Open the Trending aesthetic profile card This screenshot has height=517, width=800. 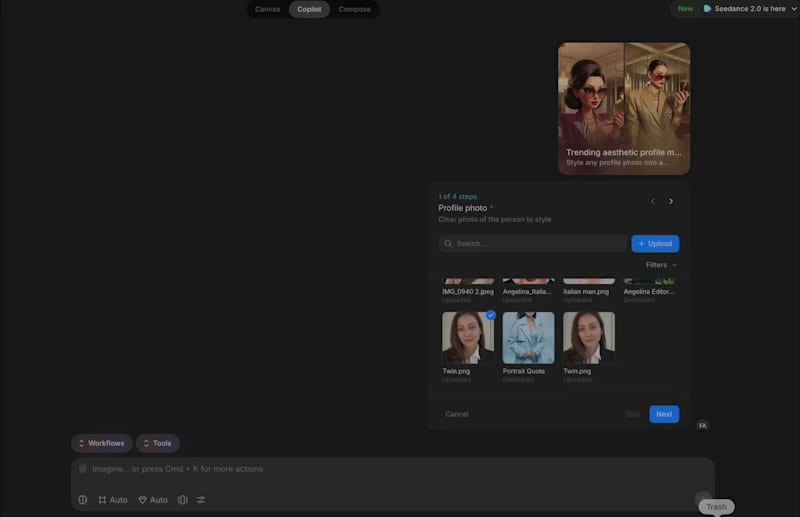point(624,108)
